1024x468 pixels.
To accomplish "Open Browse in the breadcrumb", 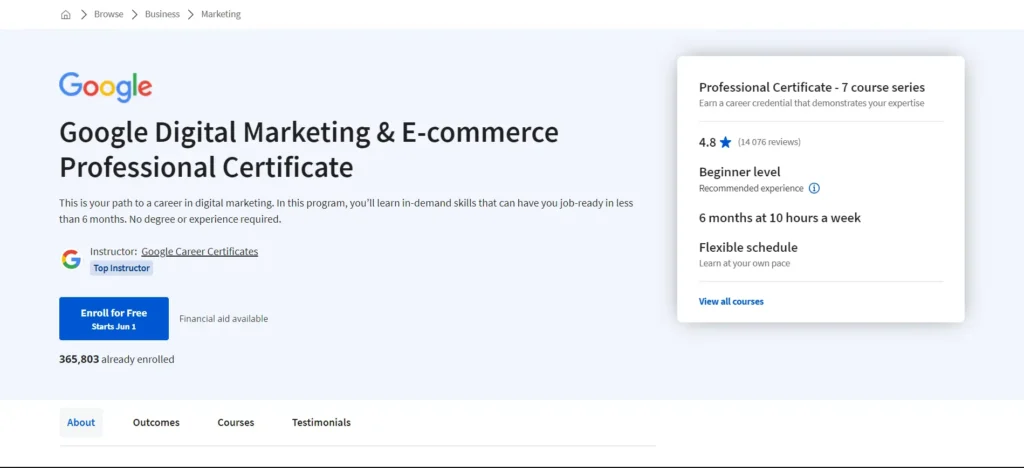I will tap(108, 14).
